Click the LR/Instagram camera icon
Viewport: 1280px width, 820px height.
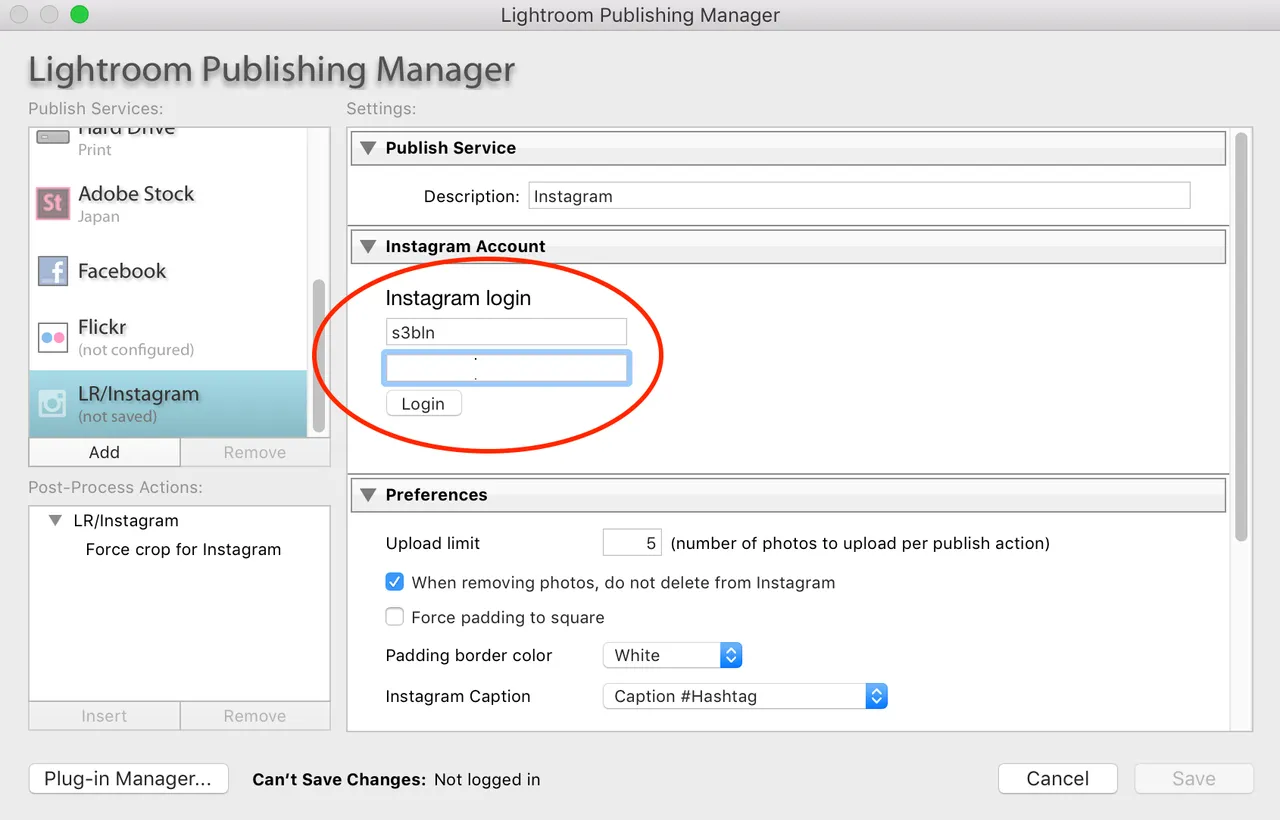pyautogui.click(x=53, y=403)
